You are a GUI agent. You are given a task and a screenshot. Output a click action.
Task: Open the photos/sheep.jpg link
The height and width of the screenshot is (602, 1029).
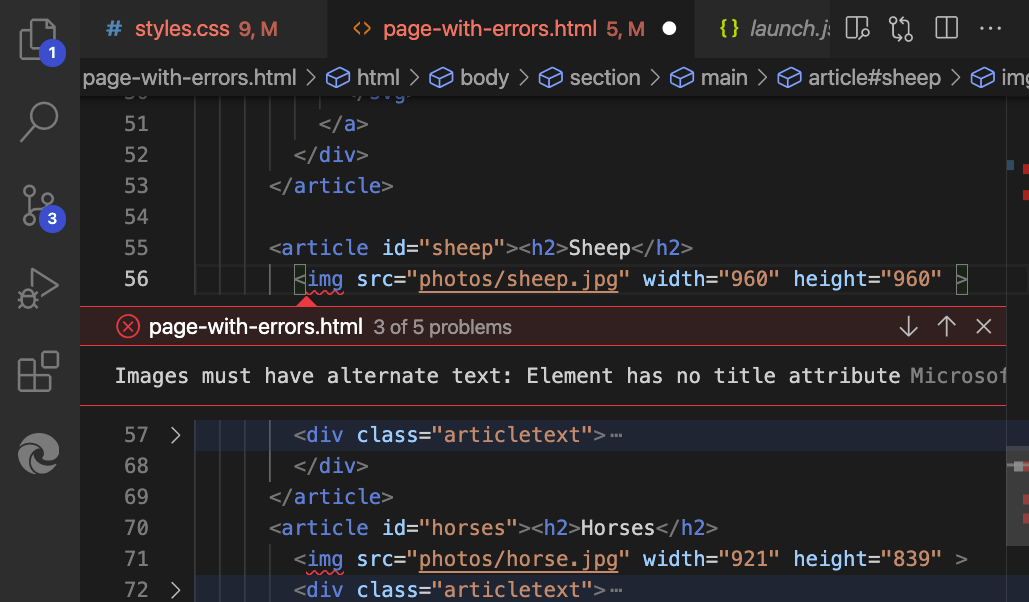pos(517,279)
